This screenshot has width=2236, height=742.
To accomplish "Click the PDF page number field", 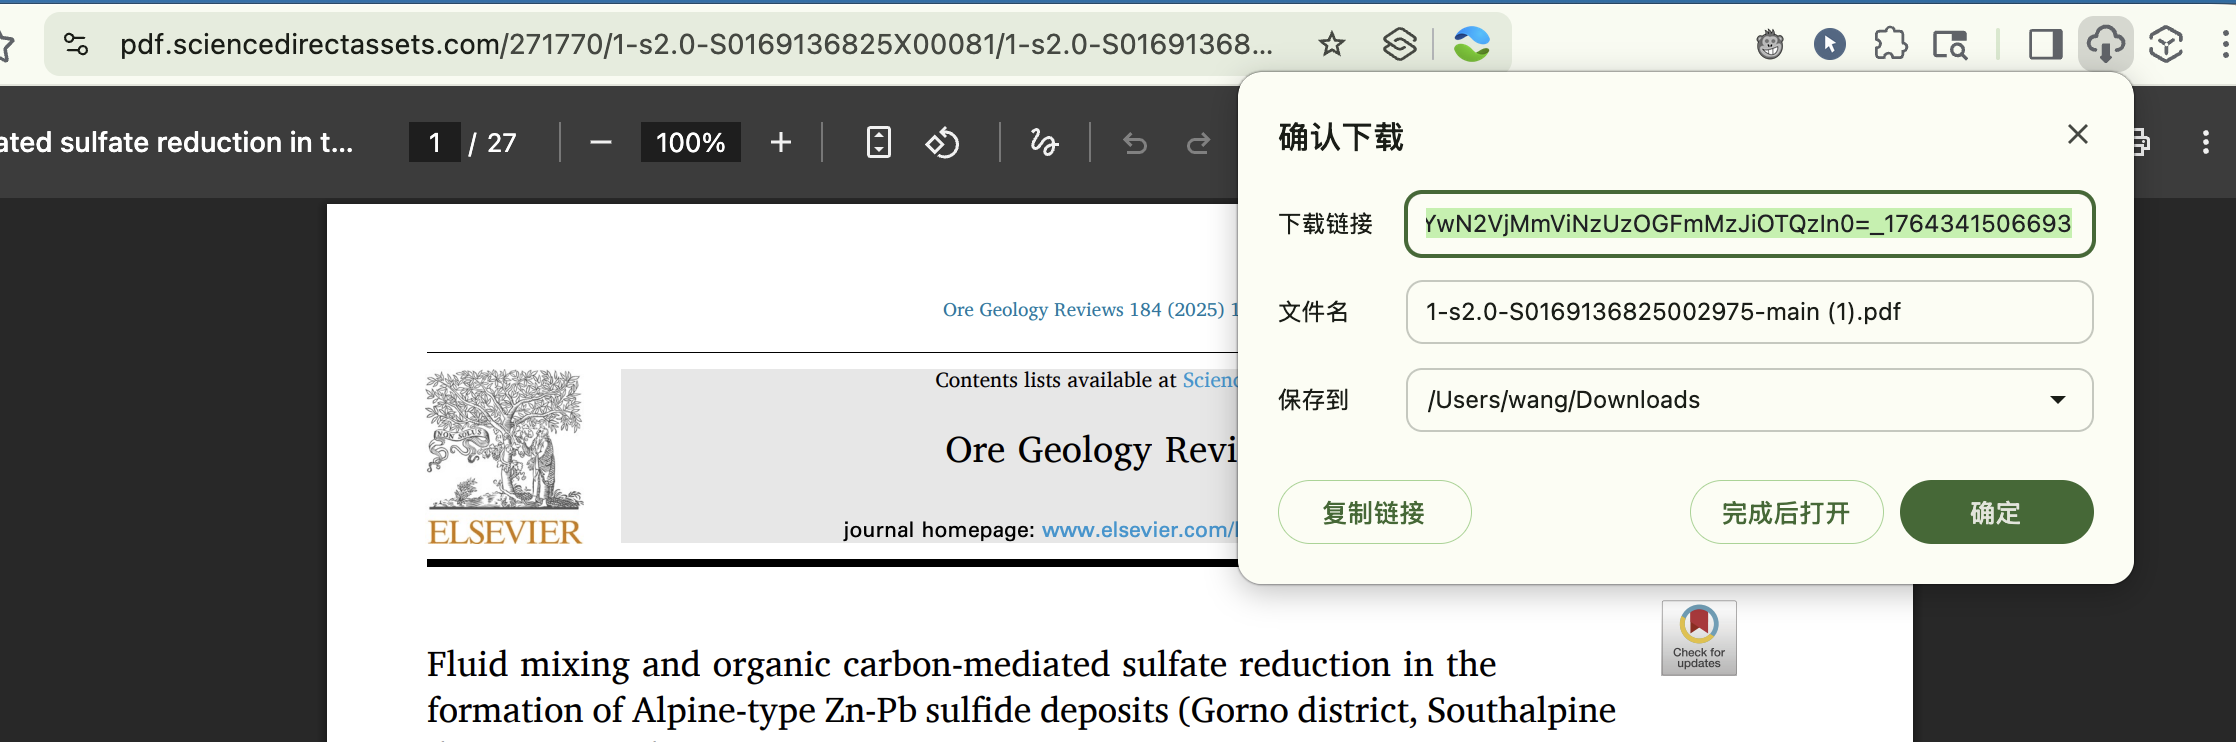I will tap(435, 143).
